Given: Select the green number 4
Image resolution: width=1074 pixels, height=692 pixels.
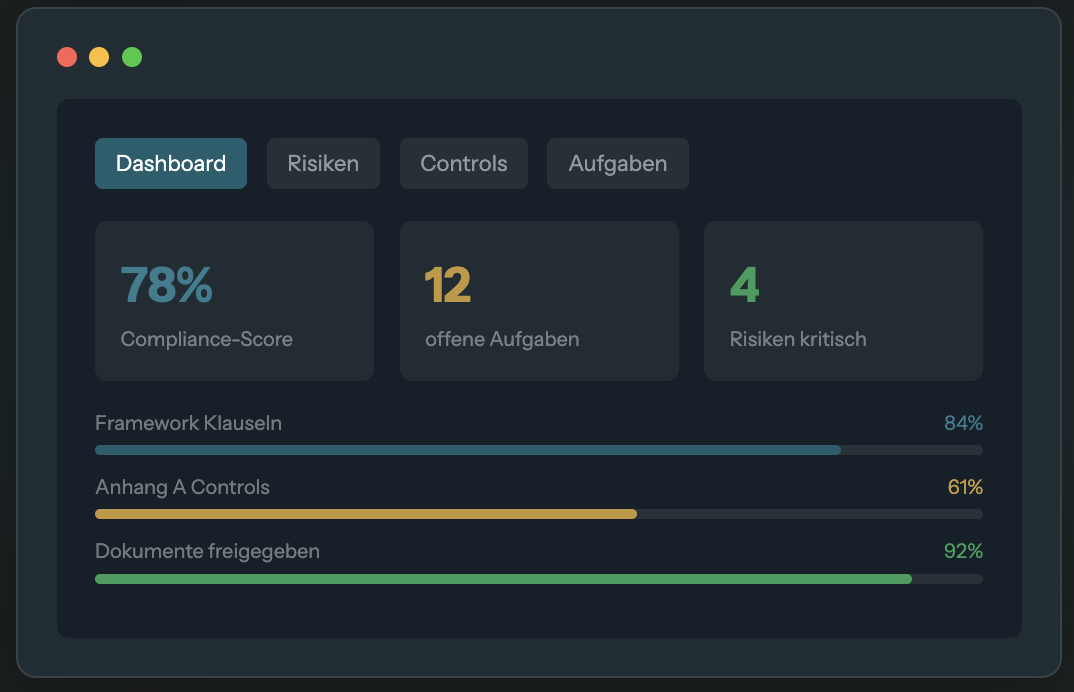Looking at the screenshot, I should (744, 286).
